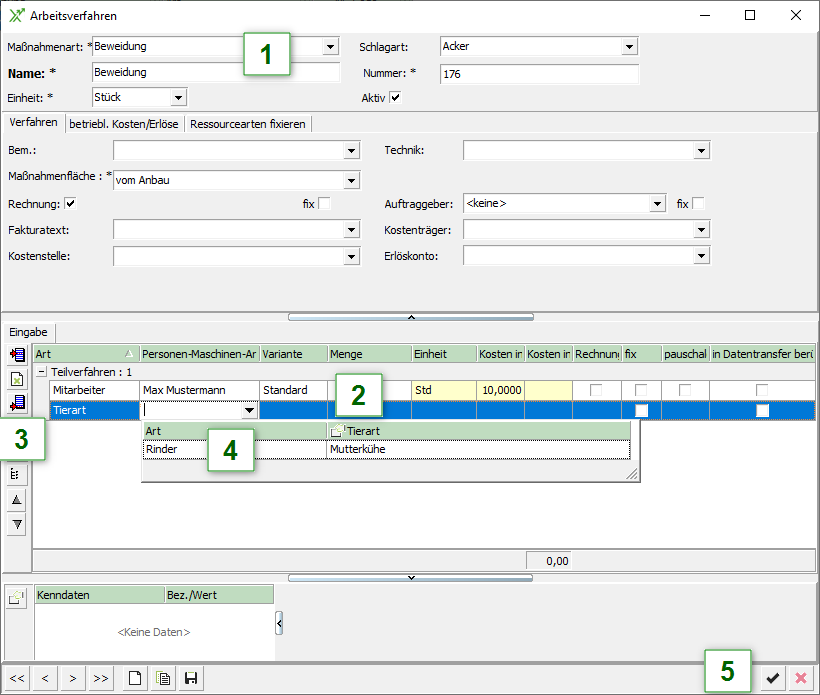
Task: Click the new blank record icon
Action: [135, 678]
